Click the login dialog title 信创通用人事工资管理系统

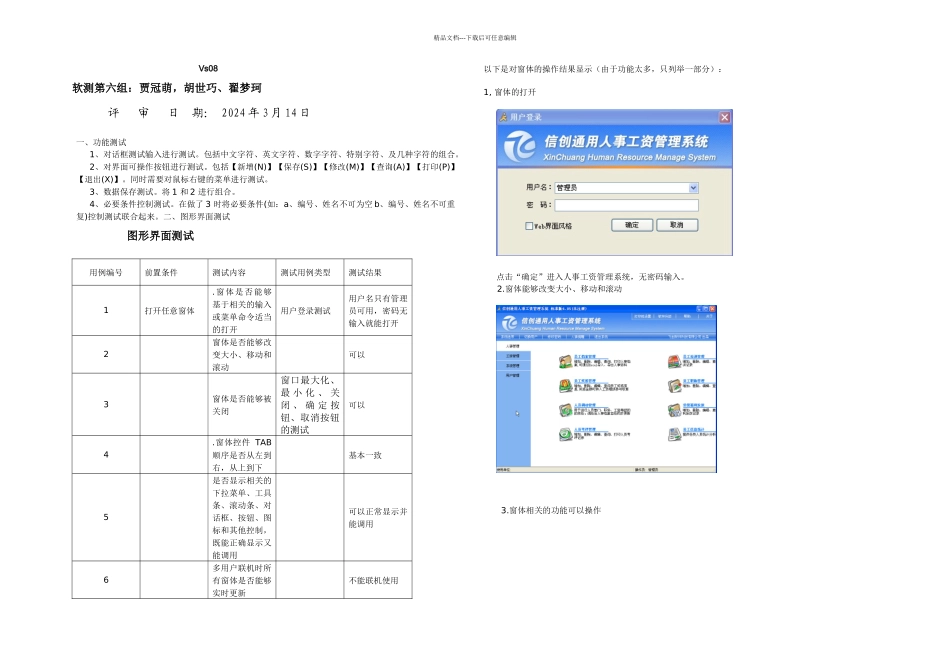coord(626,142)
